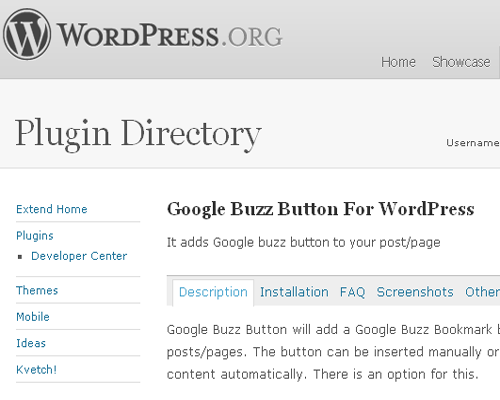
Task: Open the Home navigation link
Action: click(398, 62)
